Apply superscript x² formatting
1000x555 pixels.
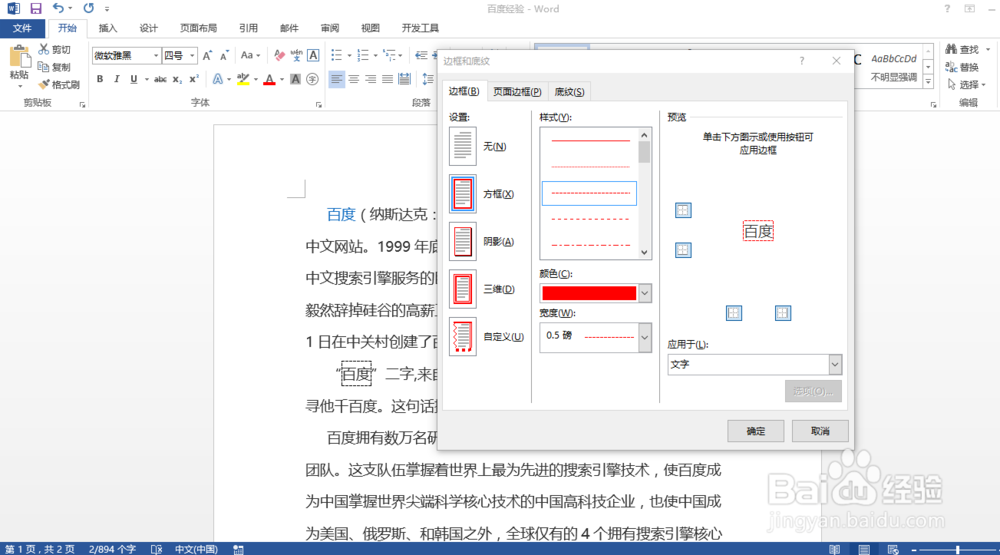(194, 79)
